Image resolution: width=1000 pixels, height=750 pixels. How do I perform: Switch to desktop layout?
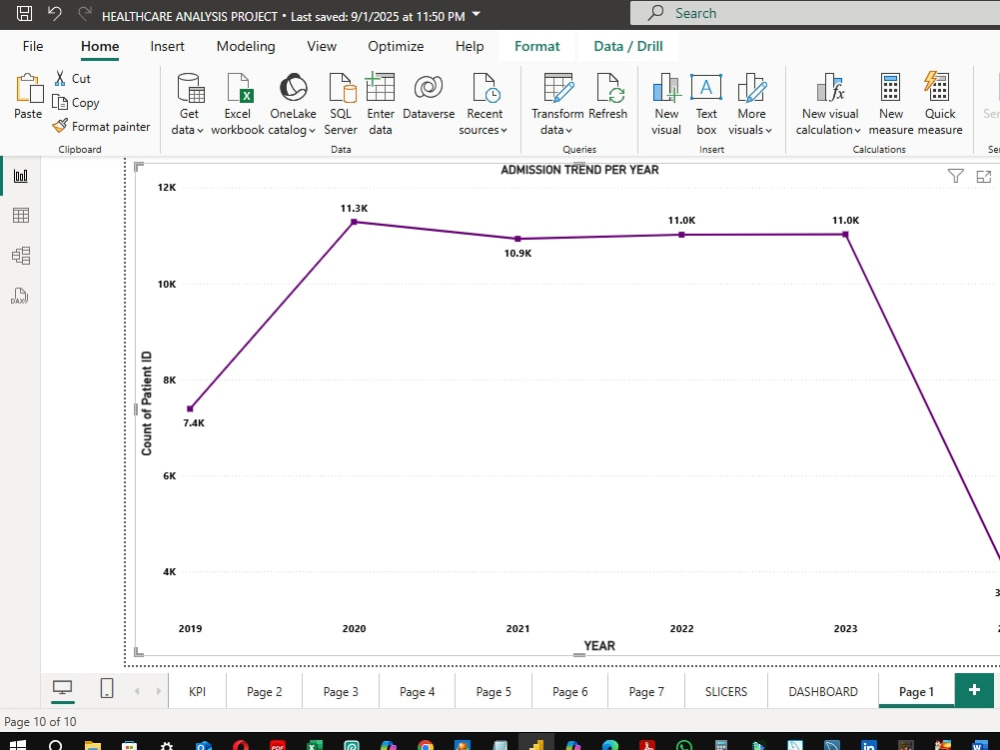click(62, 689)
